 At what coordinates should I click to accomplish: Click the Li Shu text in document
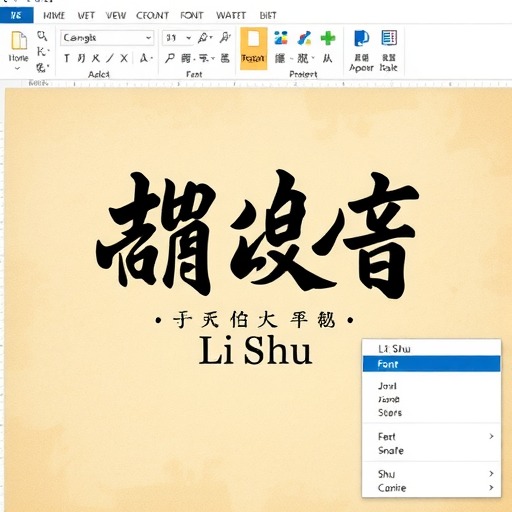[x=255, y=350]
